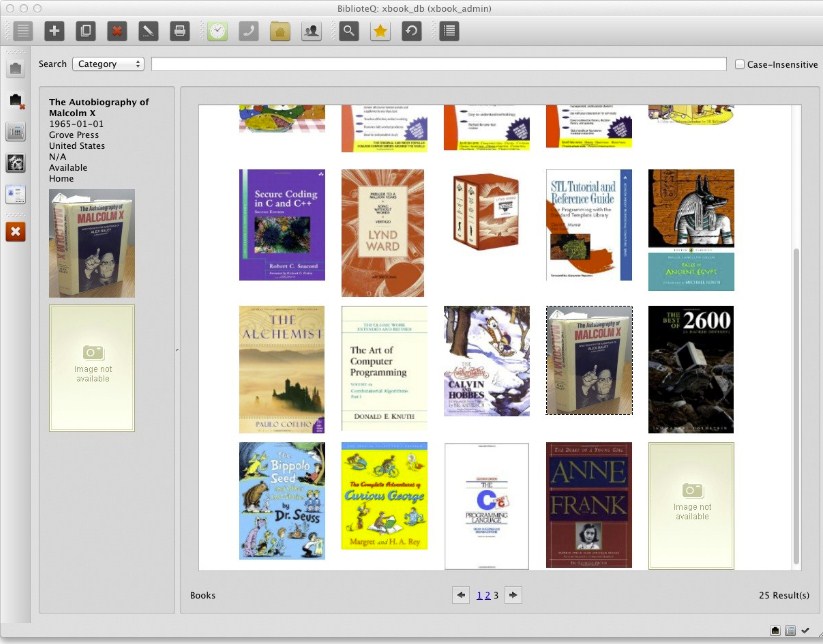Click the dark list icon at toolbar end
823x644 pixels.
pyautogui.click(x=449, y=31)
